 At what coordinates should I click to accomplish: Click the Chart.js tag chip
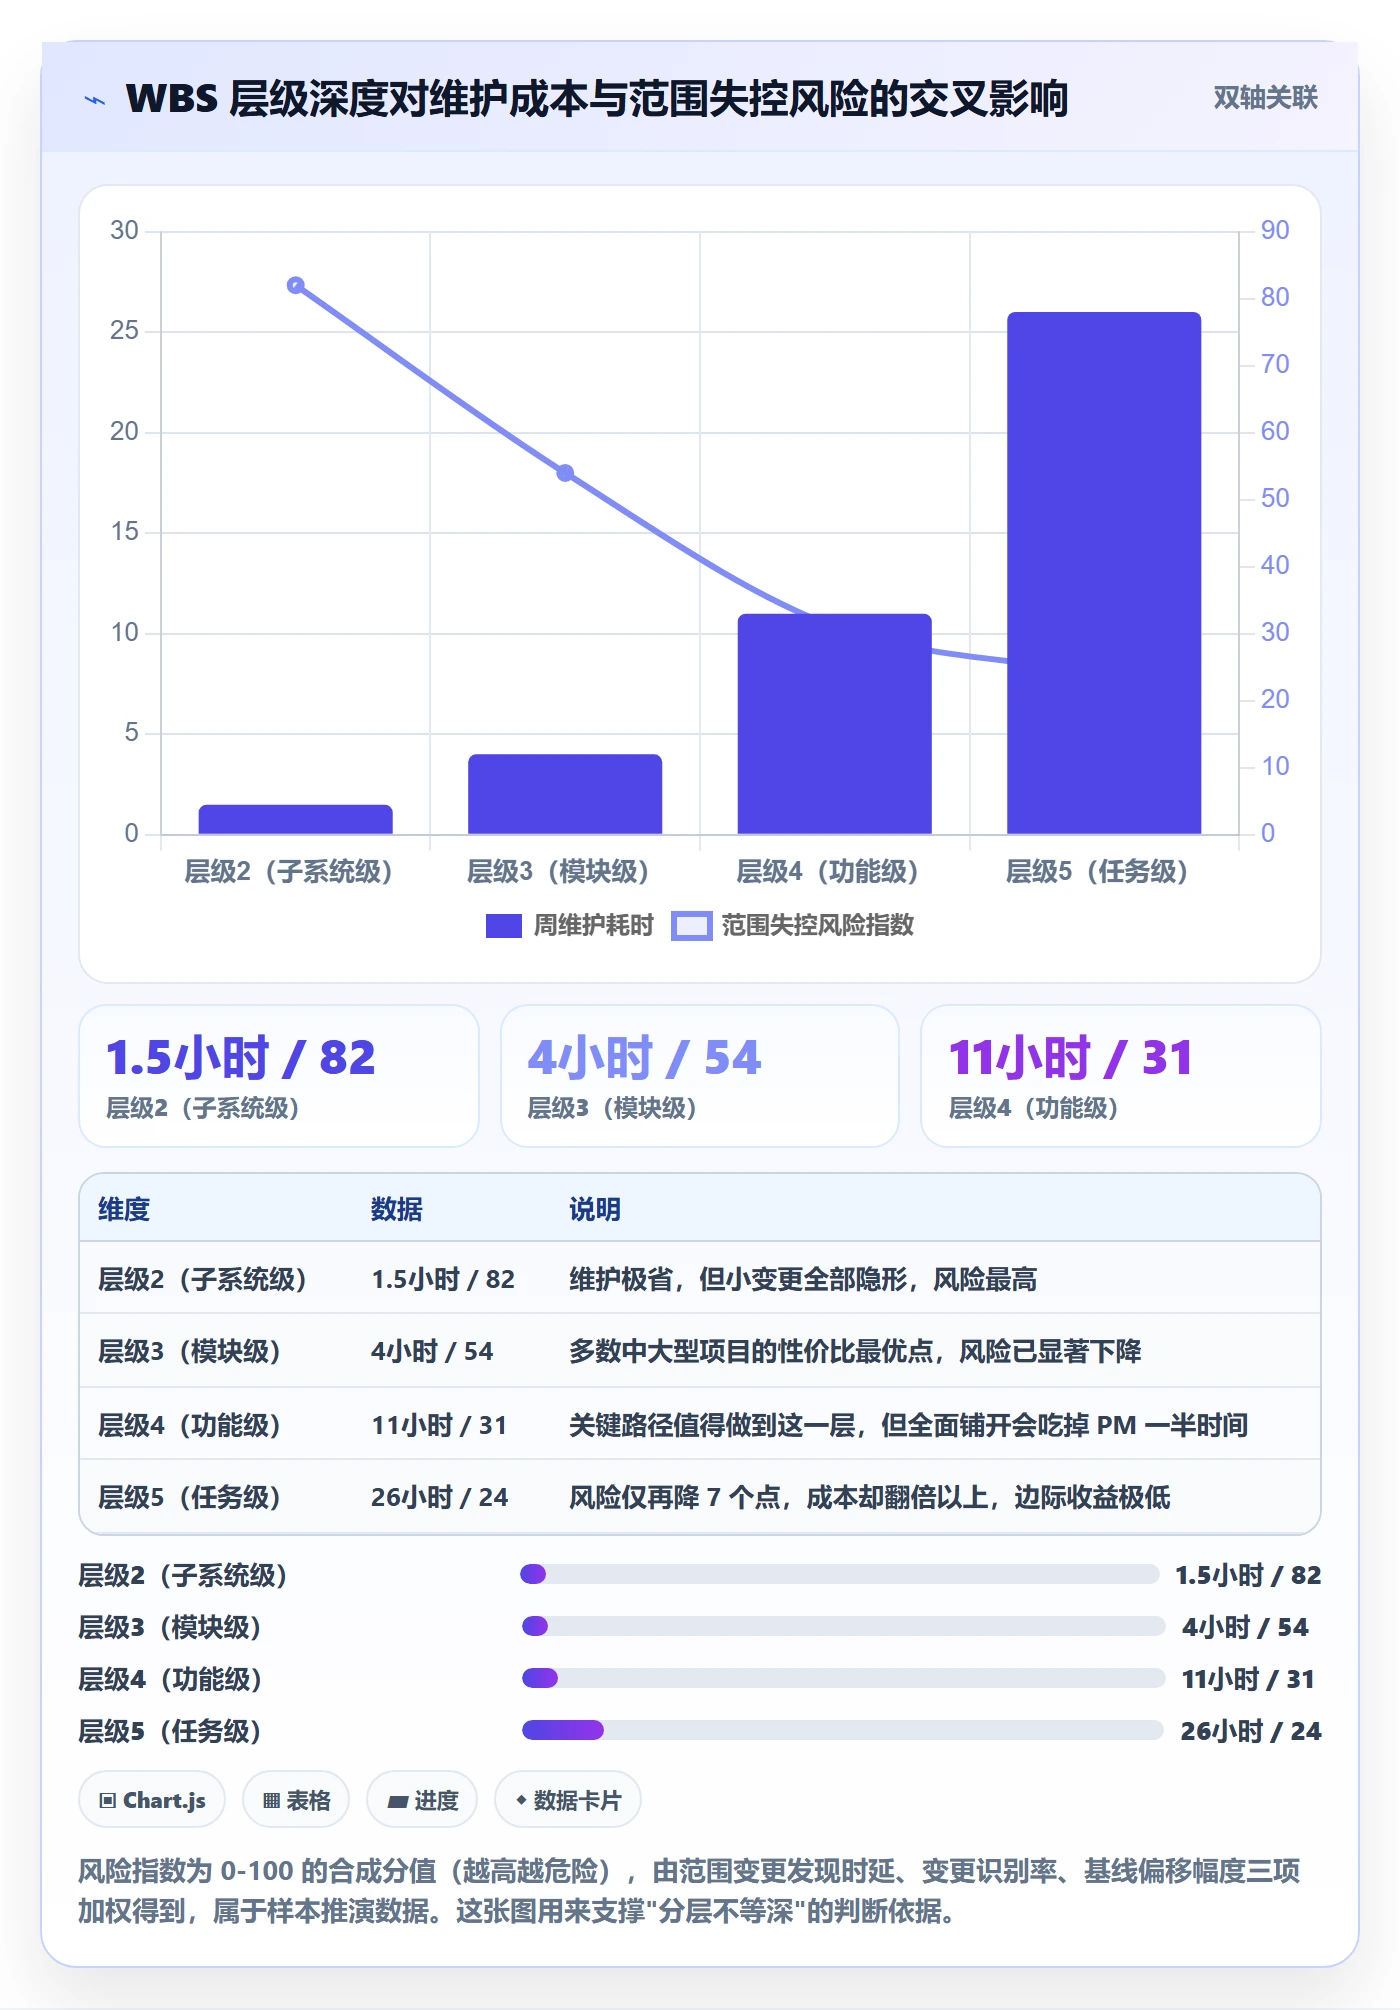[x=152, y=1800]
